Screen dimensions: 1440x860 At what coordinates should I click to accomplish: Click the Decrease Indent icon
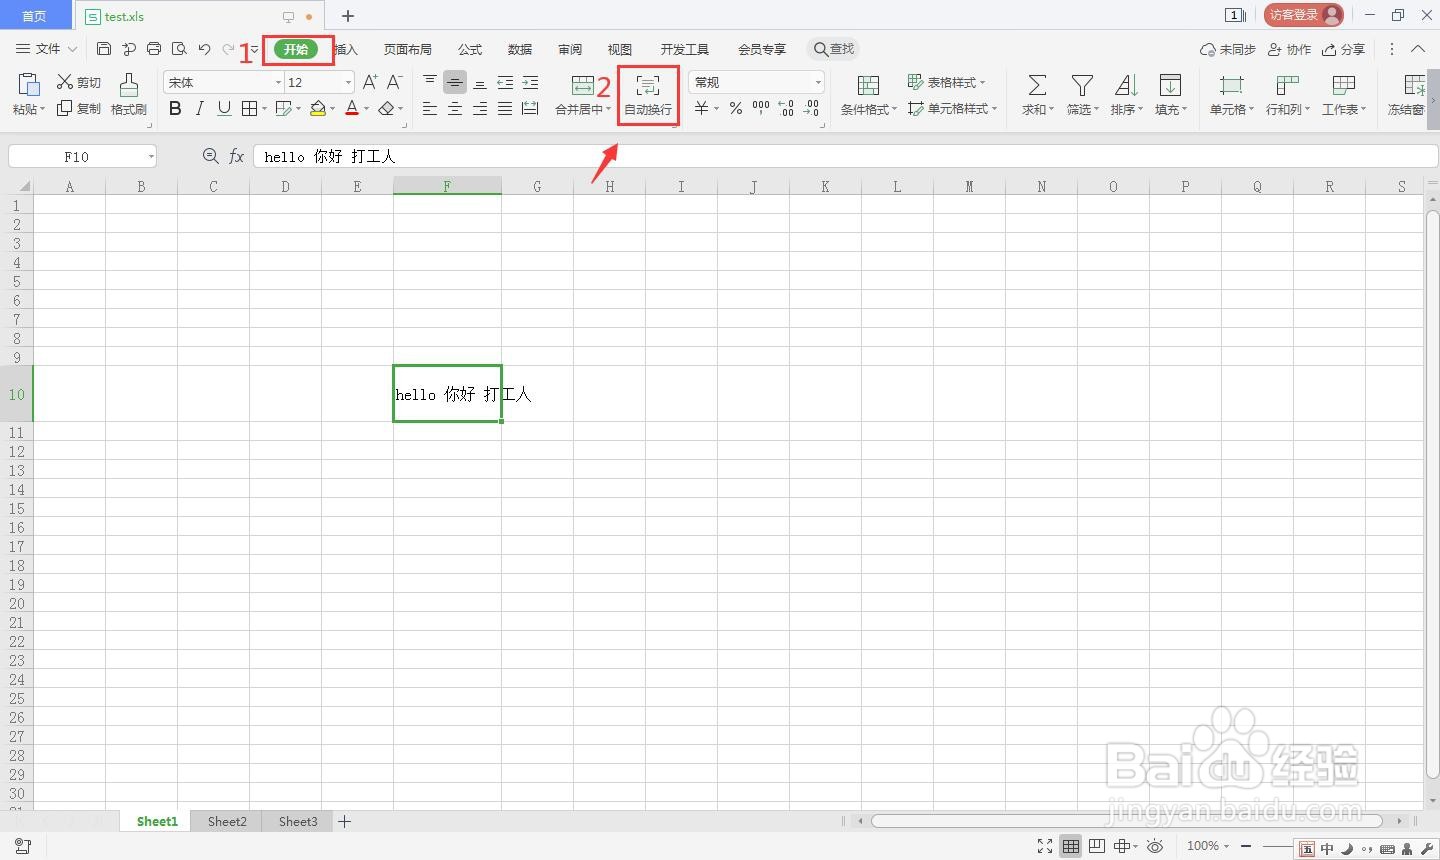(505, 82)
